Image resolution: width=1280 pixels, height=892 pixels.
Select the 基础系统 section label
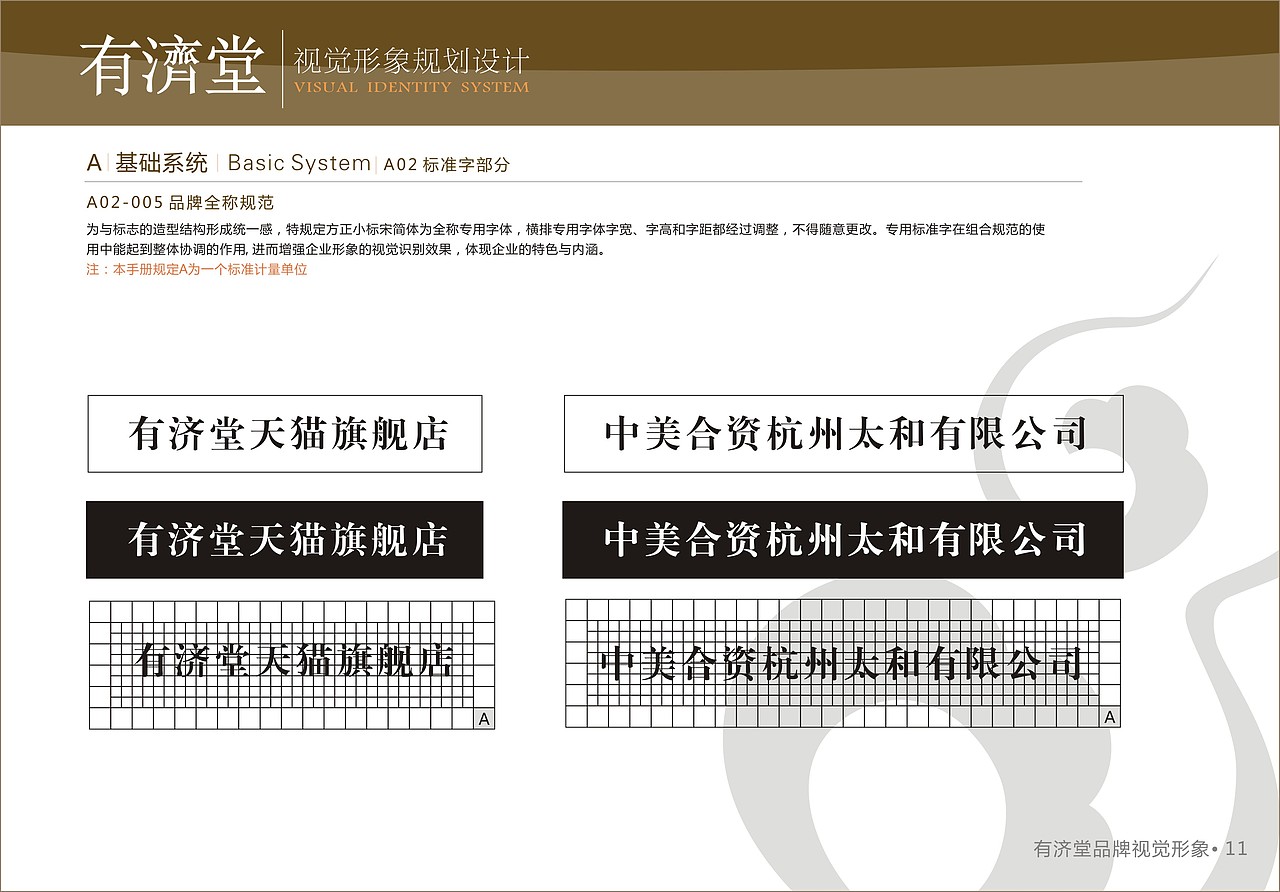[x=162, y=163]
